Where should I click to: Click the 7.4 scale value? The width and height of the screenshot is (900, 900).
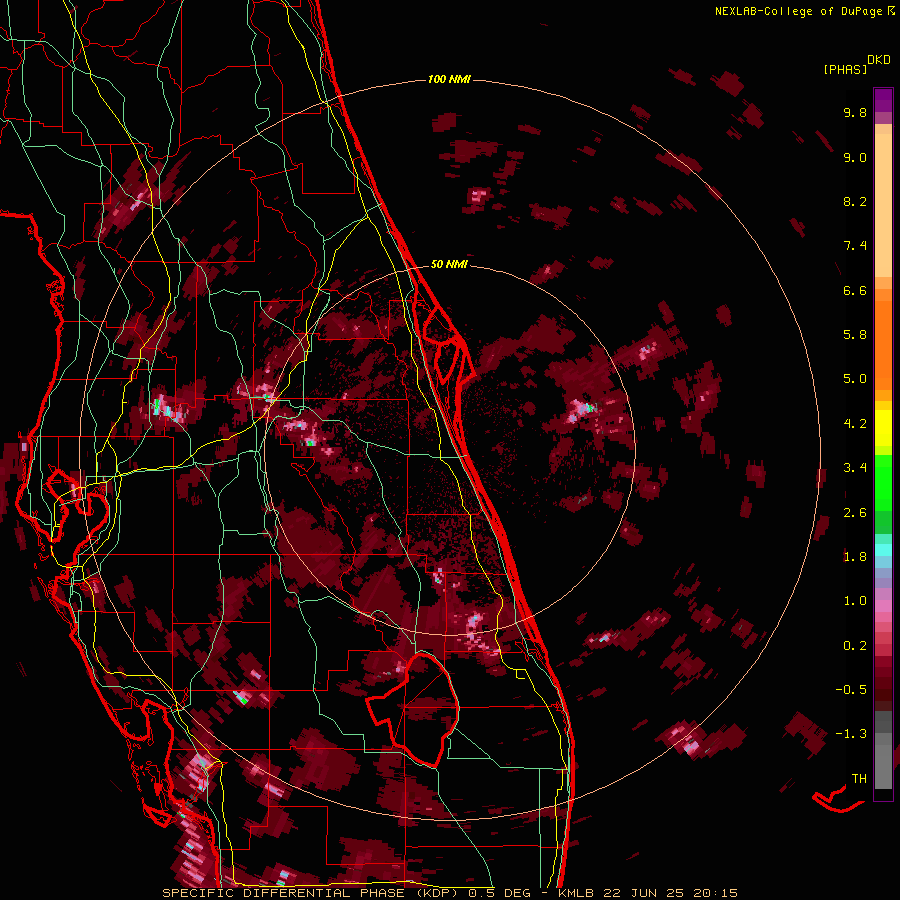[x=855, y=246]
